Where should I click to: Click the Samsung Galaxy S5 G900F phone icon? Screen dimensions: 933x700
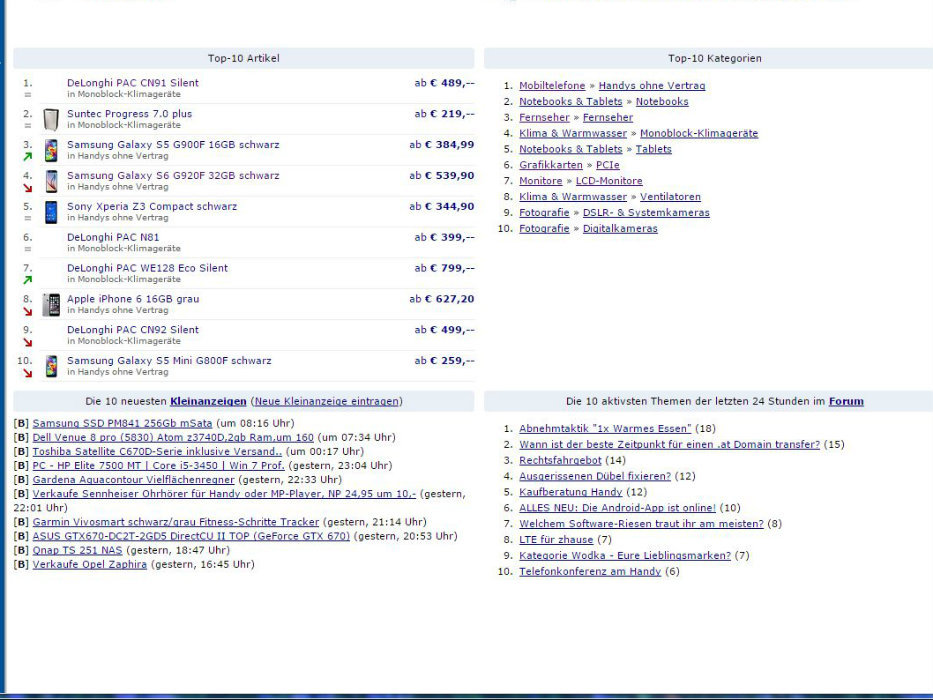(x=51, y=150)
